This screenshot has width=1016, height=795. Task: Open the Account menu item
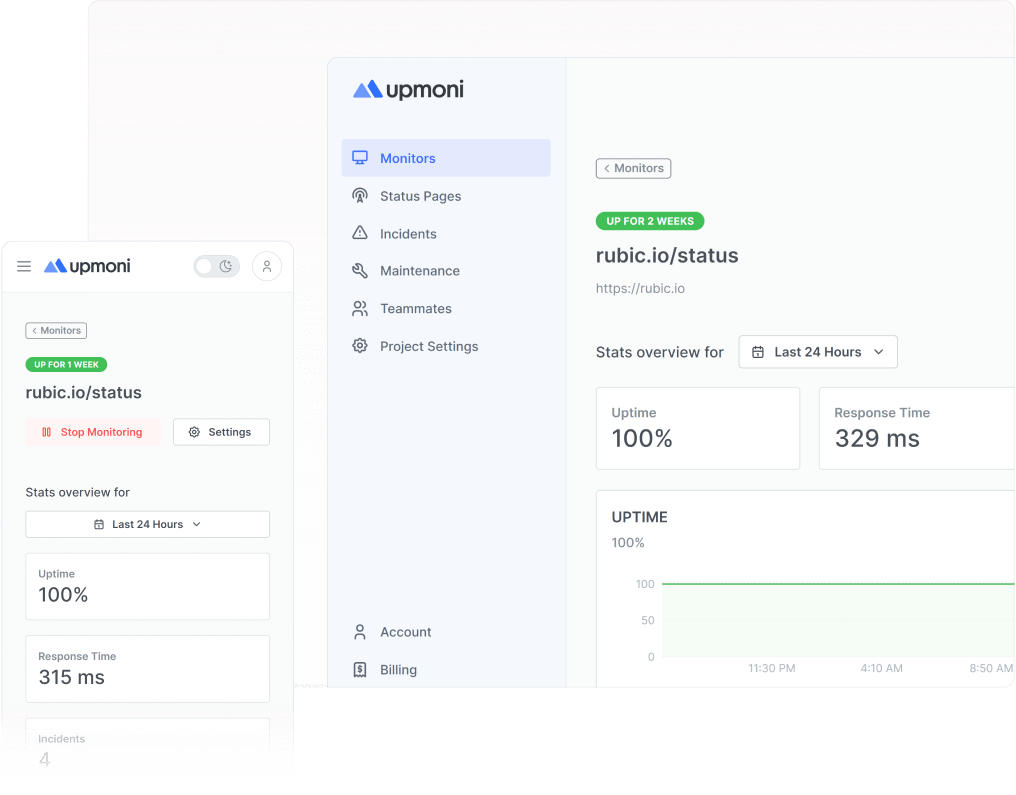[405, 632]
